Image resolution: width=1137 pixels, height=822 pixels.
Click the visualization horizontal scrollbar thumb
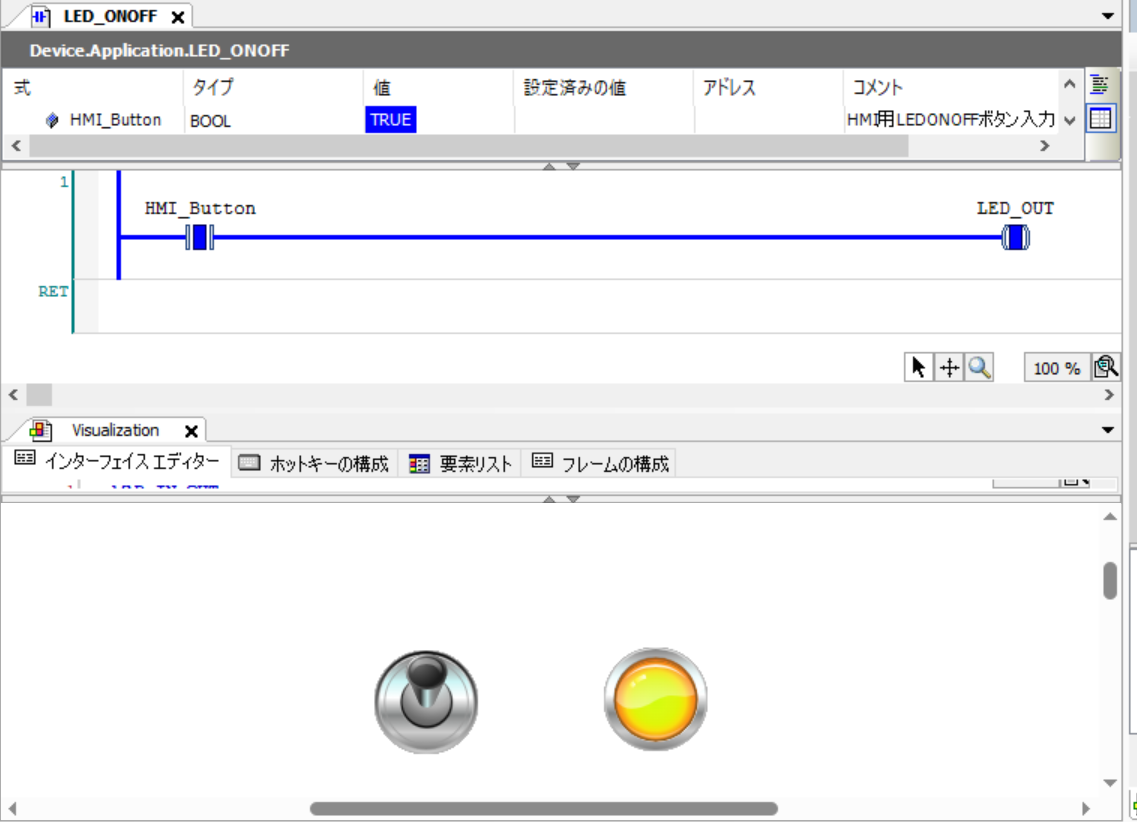tap(543, 808)
